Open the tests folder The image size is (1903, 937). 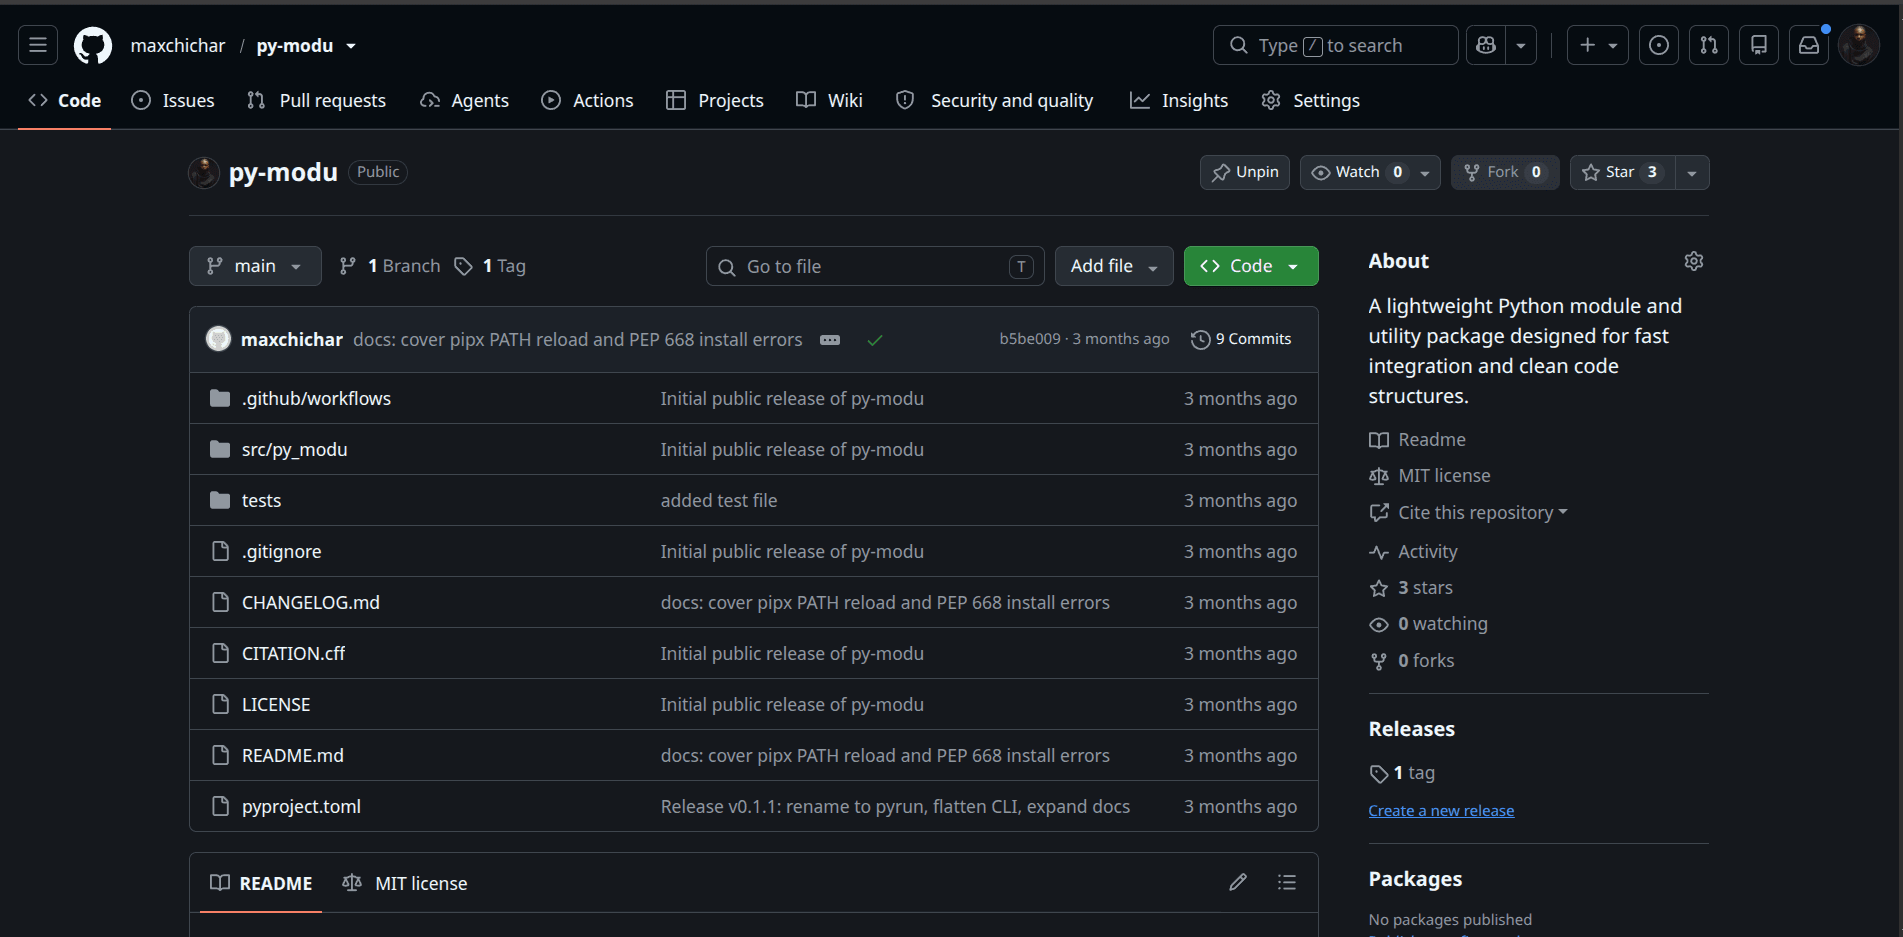[x=261, y=500]
